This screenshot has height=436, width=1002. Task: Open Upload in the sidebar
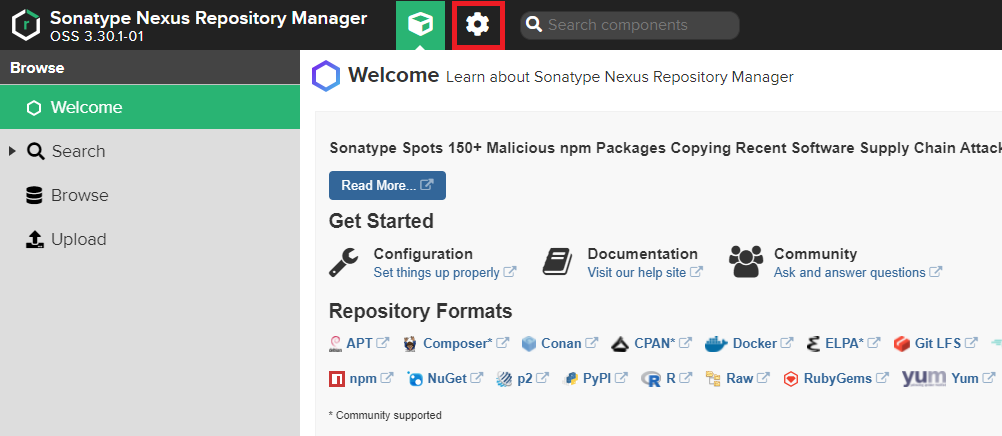79,239
